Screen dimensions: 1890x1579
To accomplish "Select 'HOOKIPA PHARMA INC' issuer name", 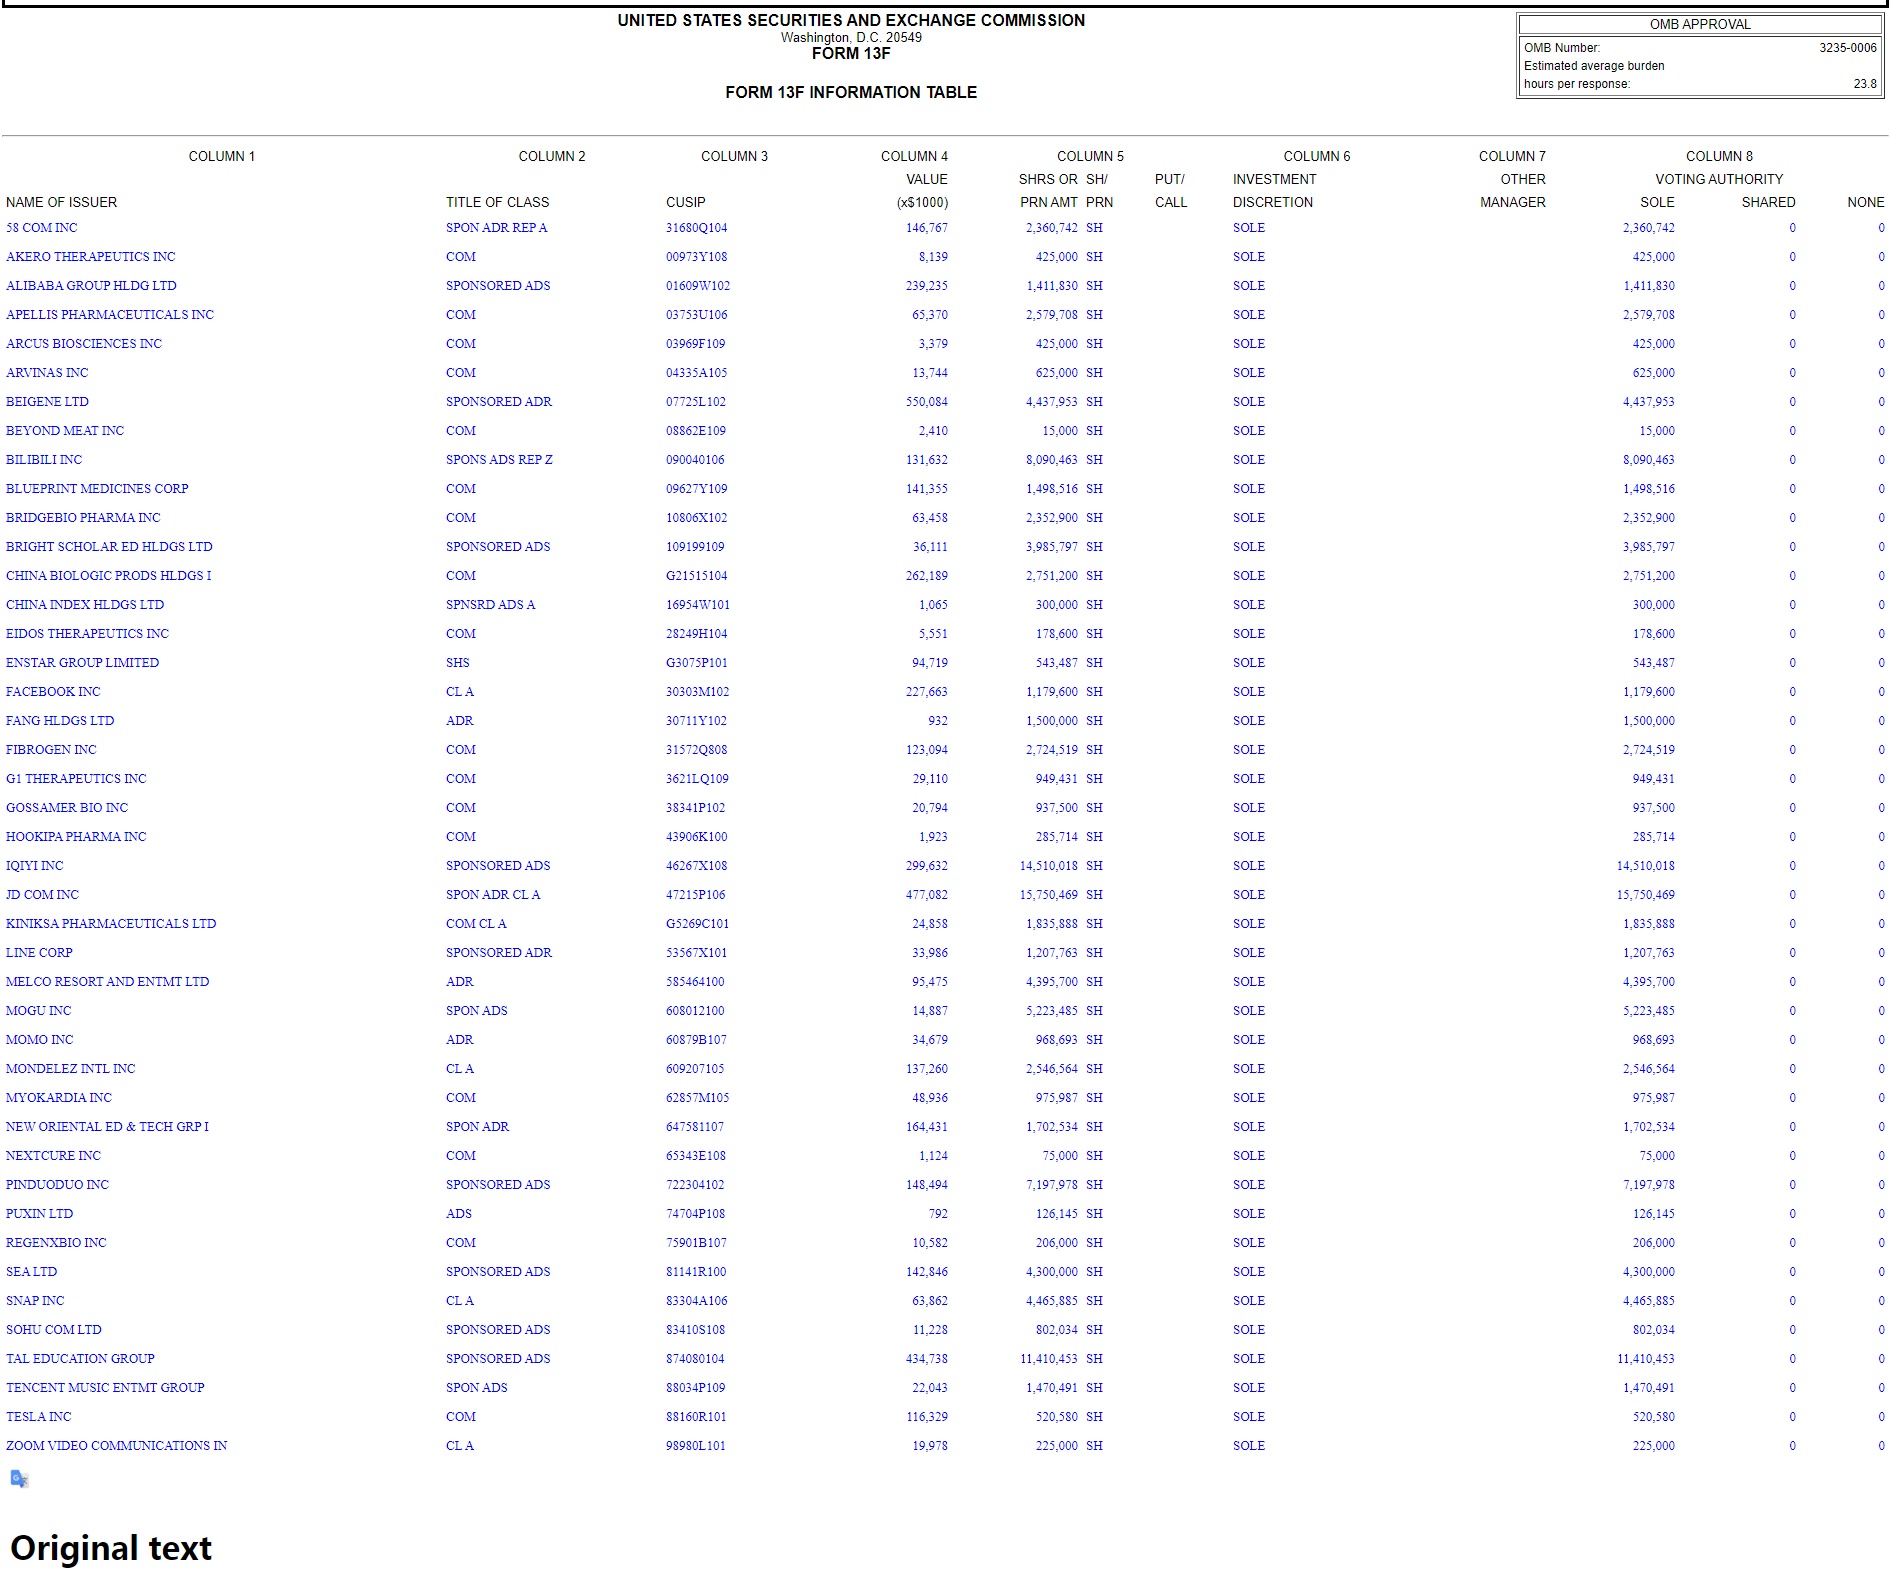I will click(x=76, y=837).
